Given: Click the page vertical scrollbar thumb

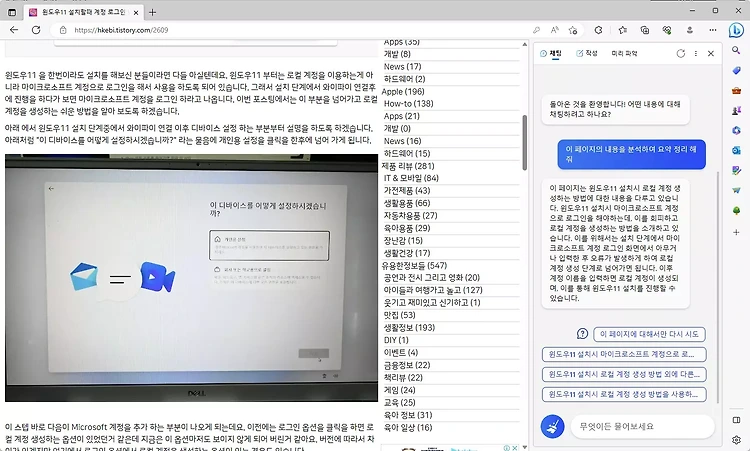Looking at the screenshot, I should click(x=524, y=143).
